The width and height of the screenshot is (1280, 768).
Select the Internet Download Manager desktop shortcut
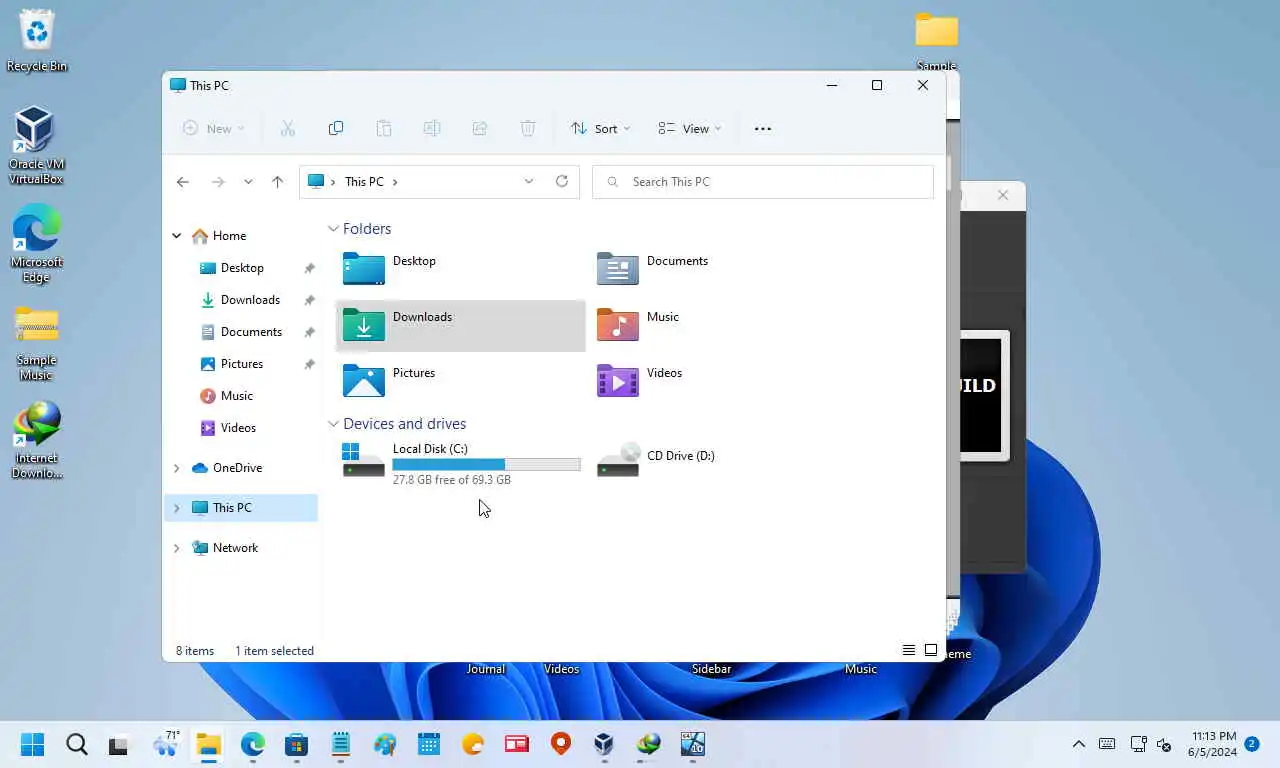pos(37,440)
